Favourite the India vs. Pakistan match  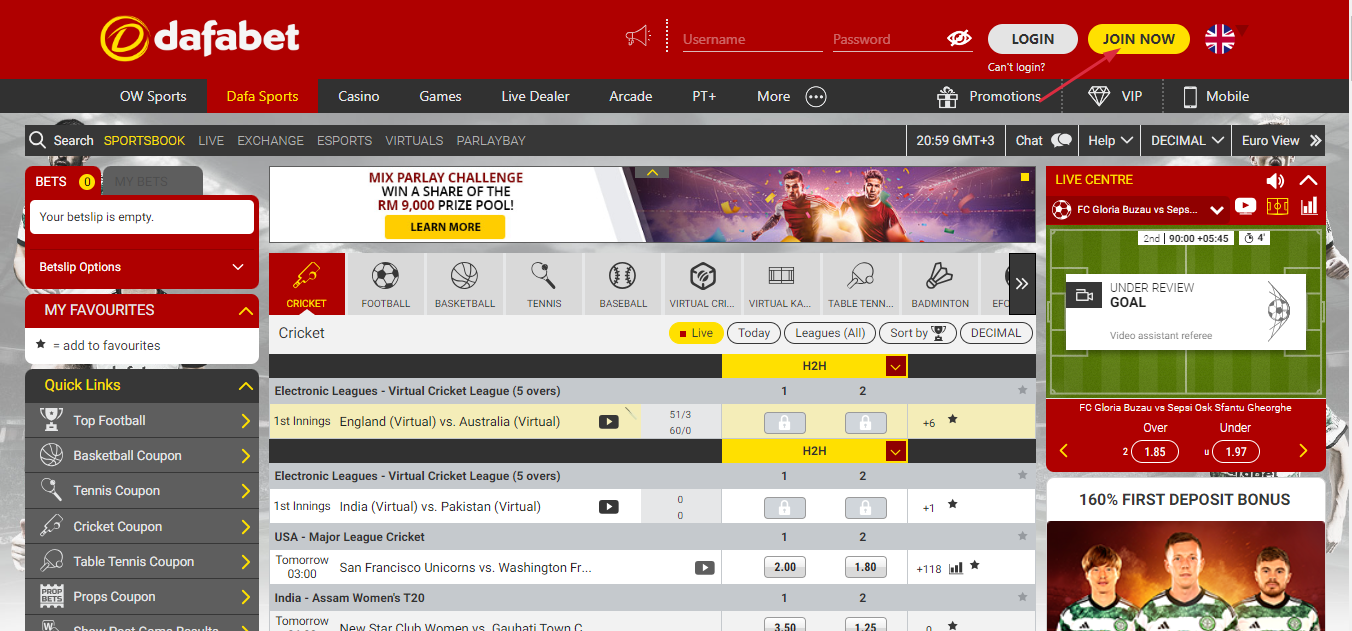[x=952, y=505]
